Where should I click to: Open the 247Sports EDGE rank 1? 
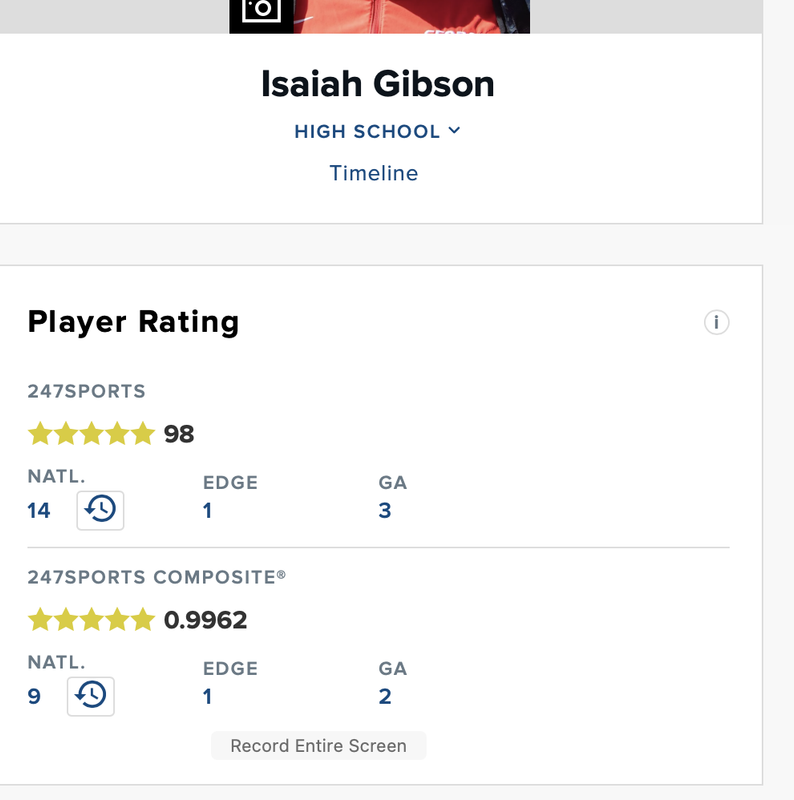click(207, 511)
